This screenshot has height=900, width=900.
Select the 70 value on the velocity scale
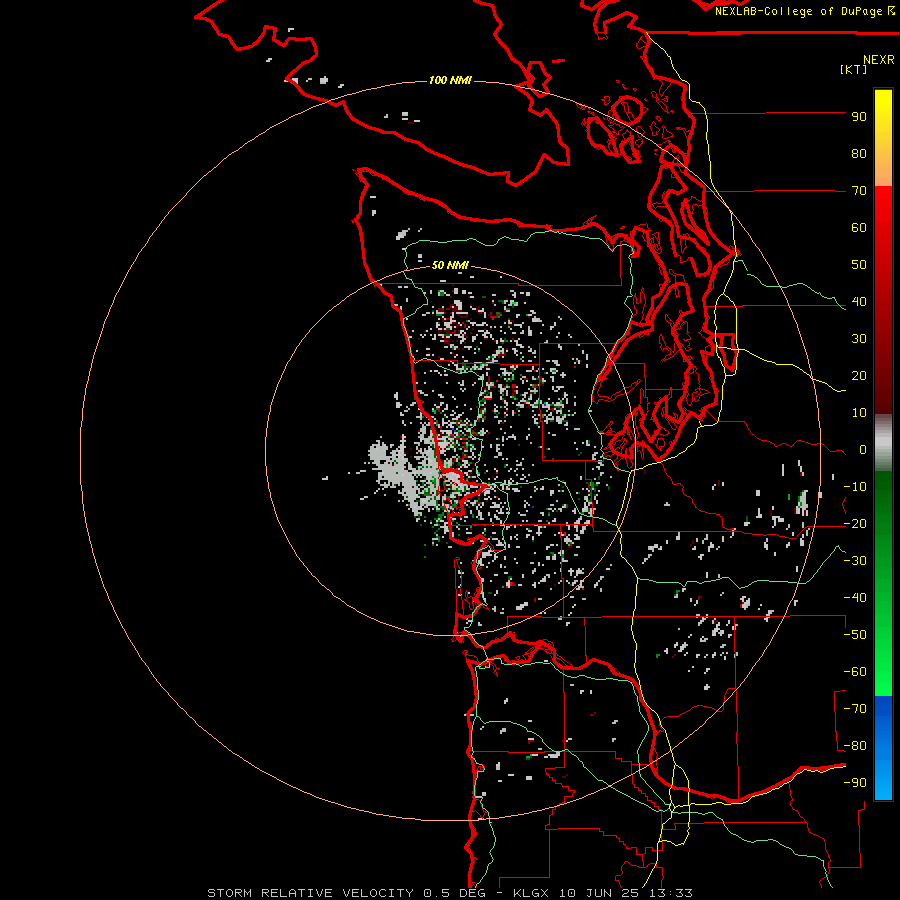click(859, 191)
